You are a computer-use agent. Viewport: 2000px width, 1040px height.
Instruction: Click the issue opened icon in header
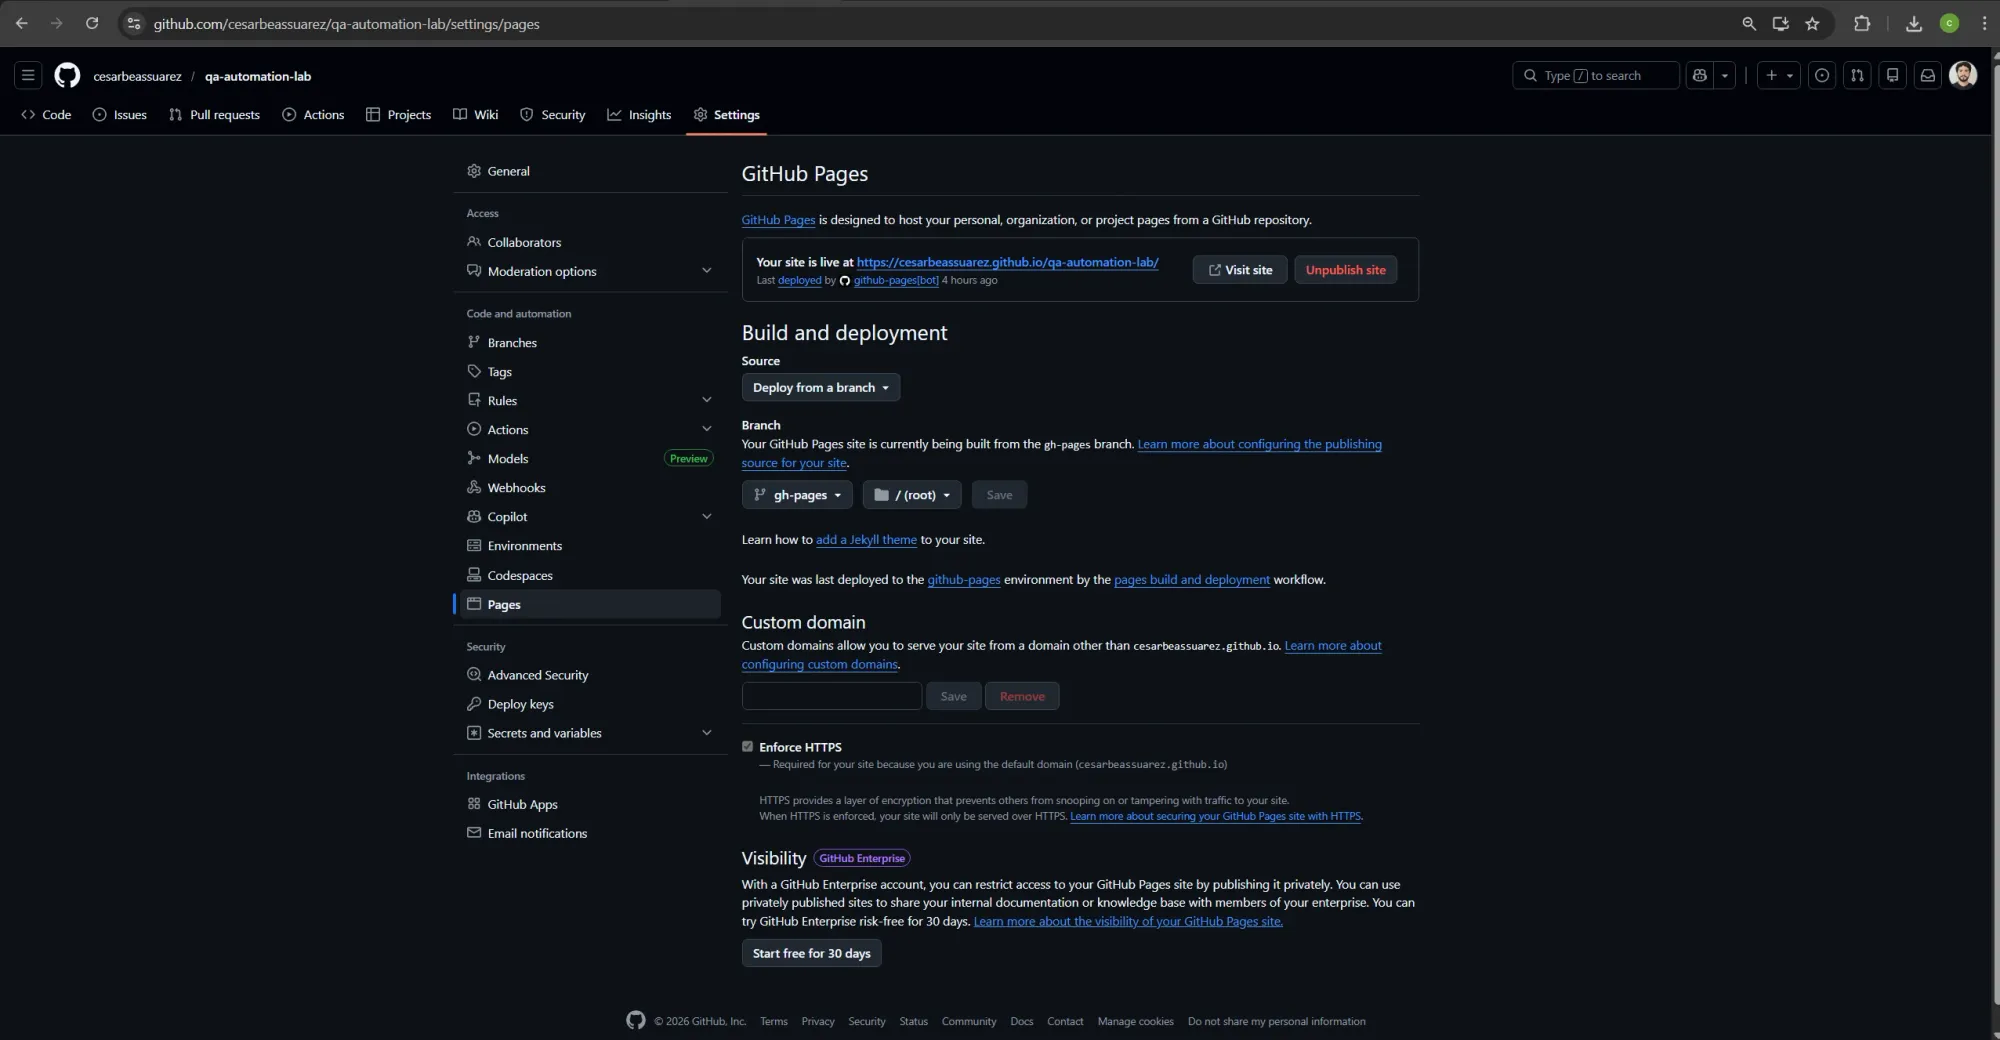pyautogui.click(x=1822, y=75)
